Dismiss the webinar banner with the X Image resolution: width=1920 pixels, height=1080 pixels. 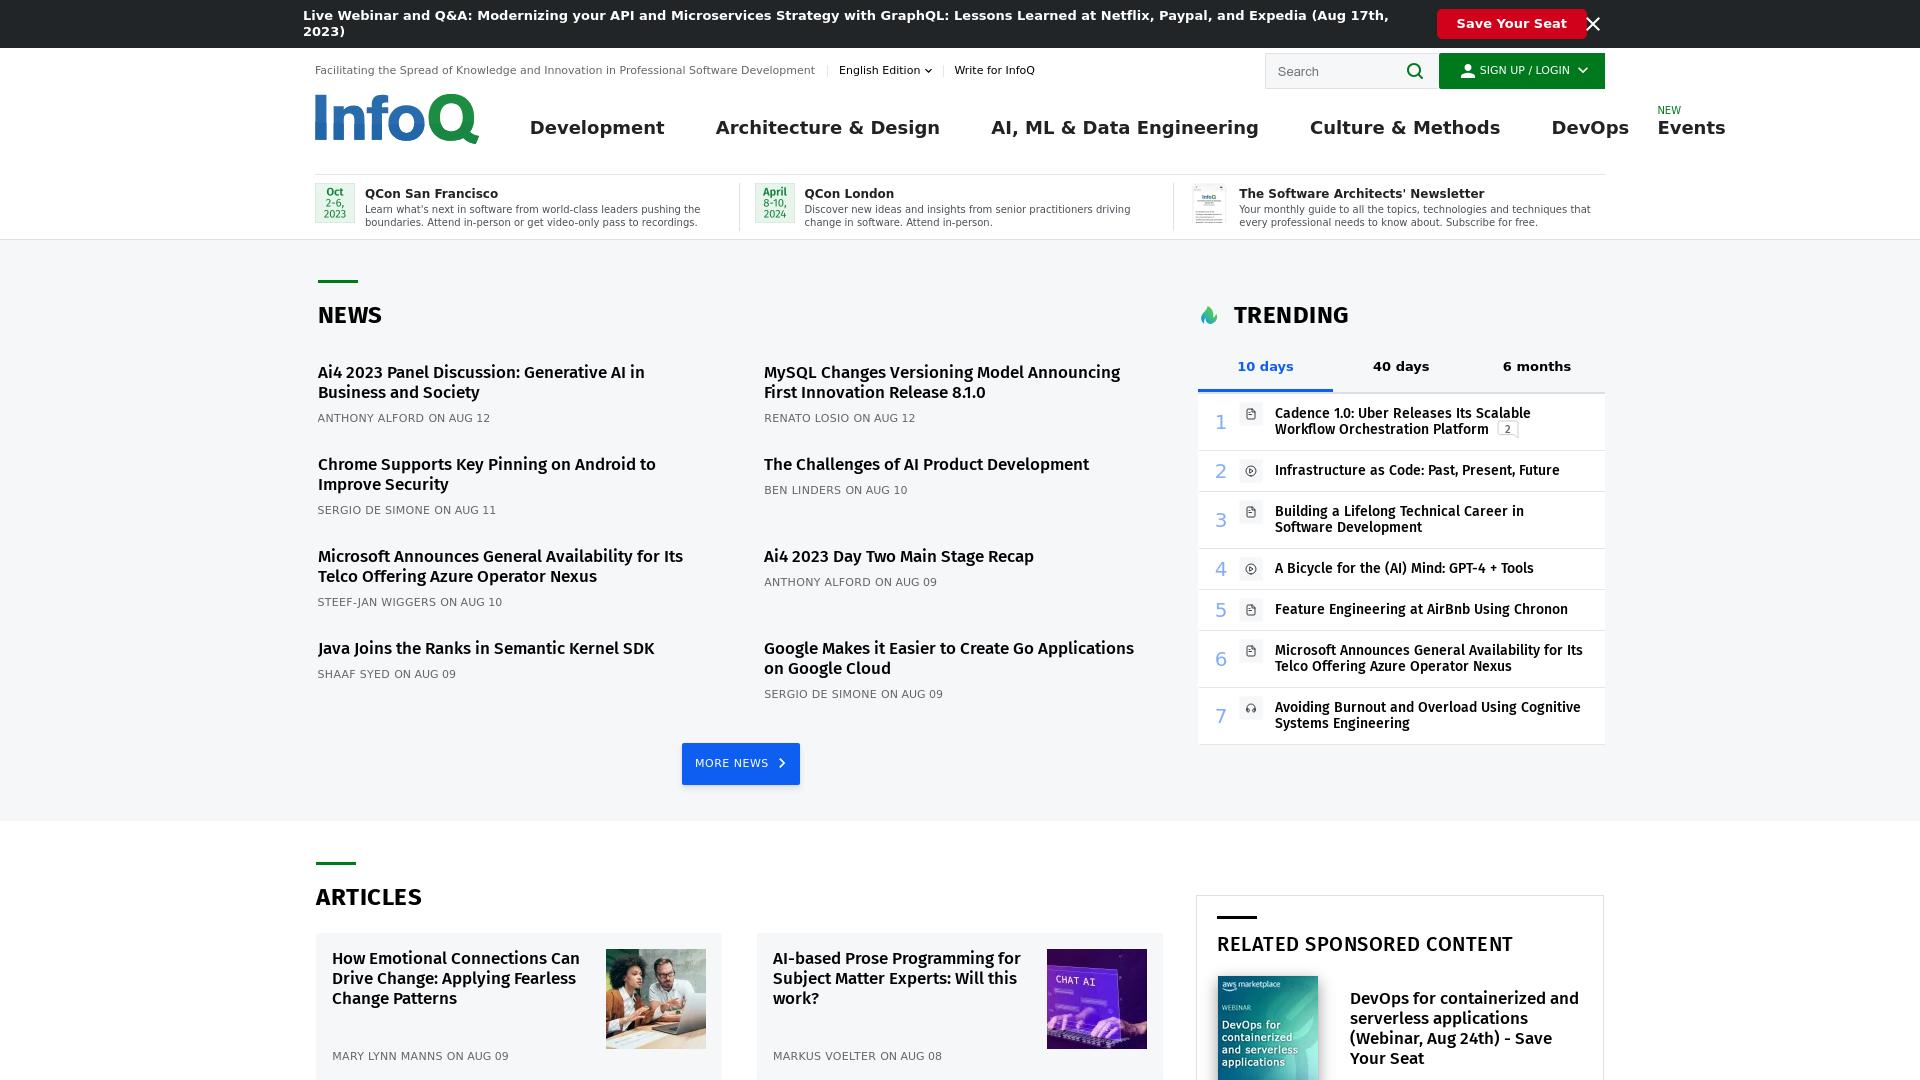(x=1593, y=24)
